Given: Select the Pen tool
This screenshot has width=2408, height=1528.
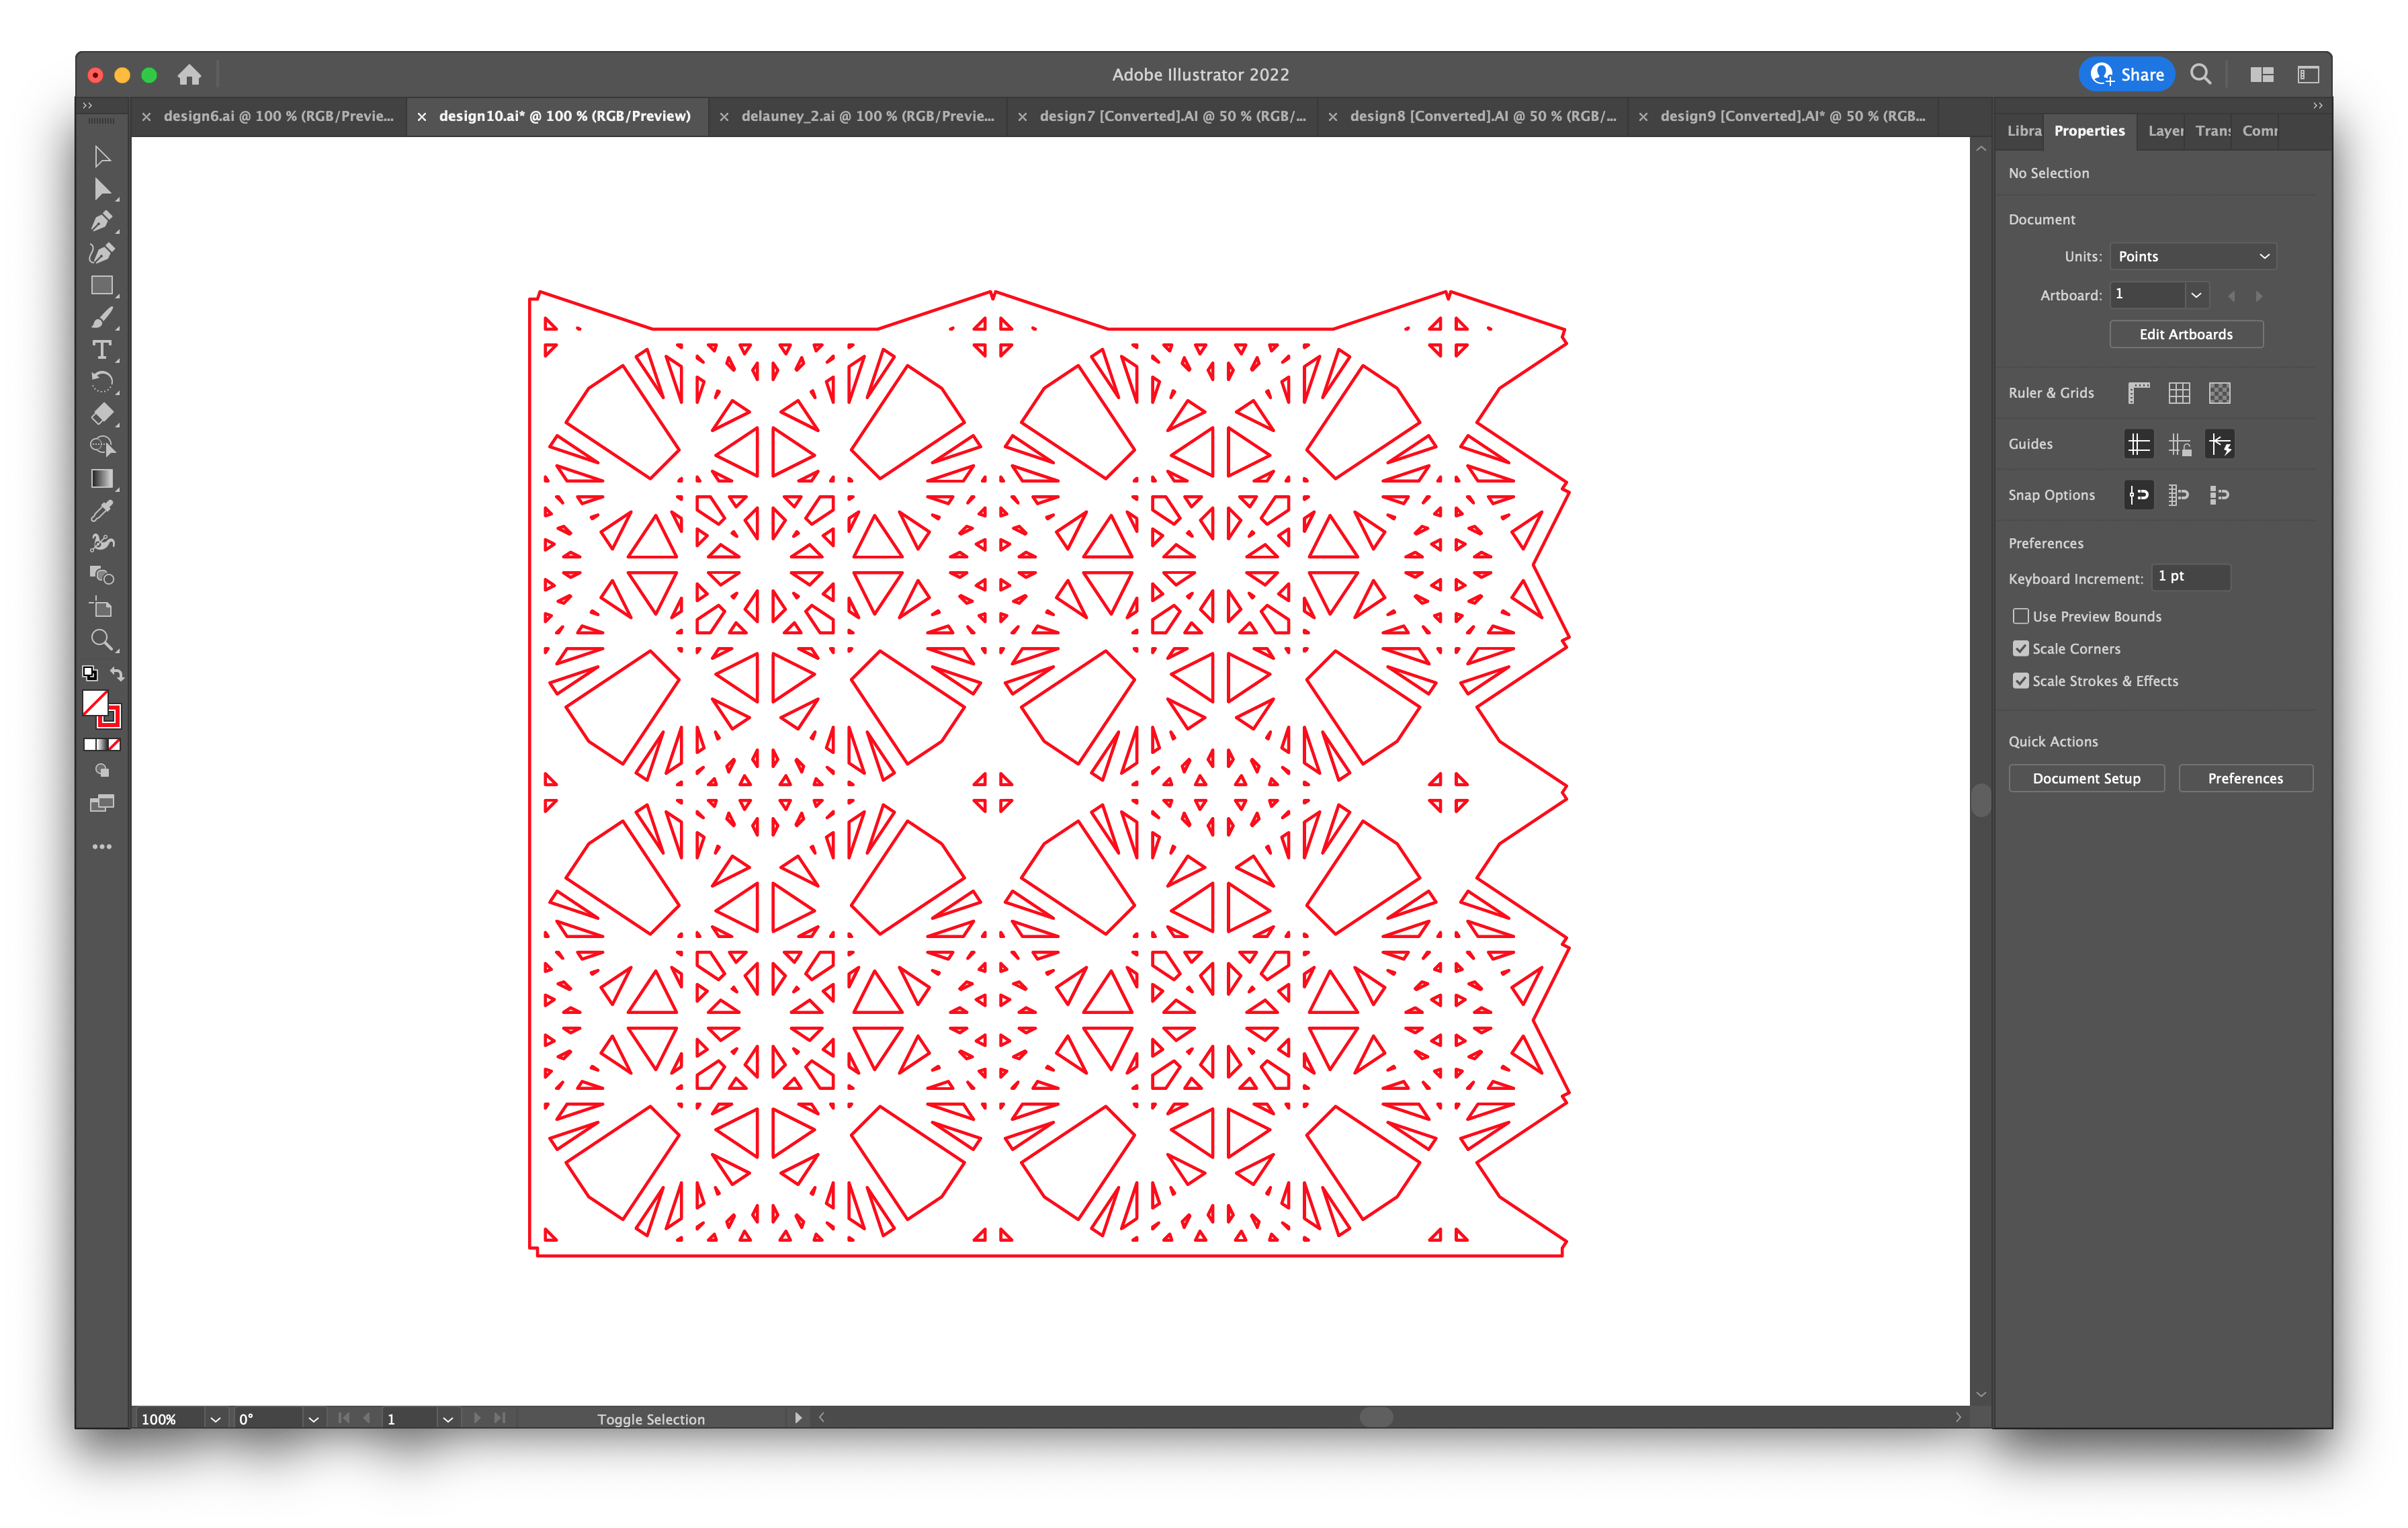Looking at the screenshot, I should click(x=102, y=222).
